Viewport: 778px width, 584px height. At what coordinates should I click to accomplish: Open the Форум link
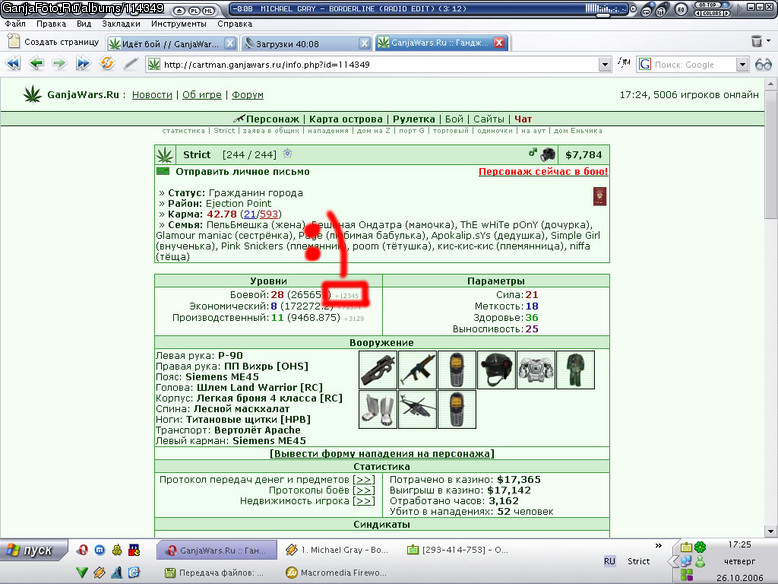coord(248,94)
